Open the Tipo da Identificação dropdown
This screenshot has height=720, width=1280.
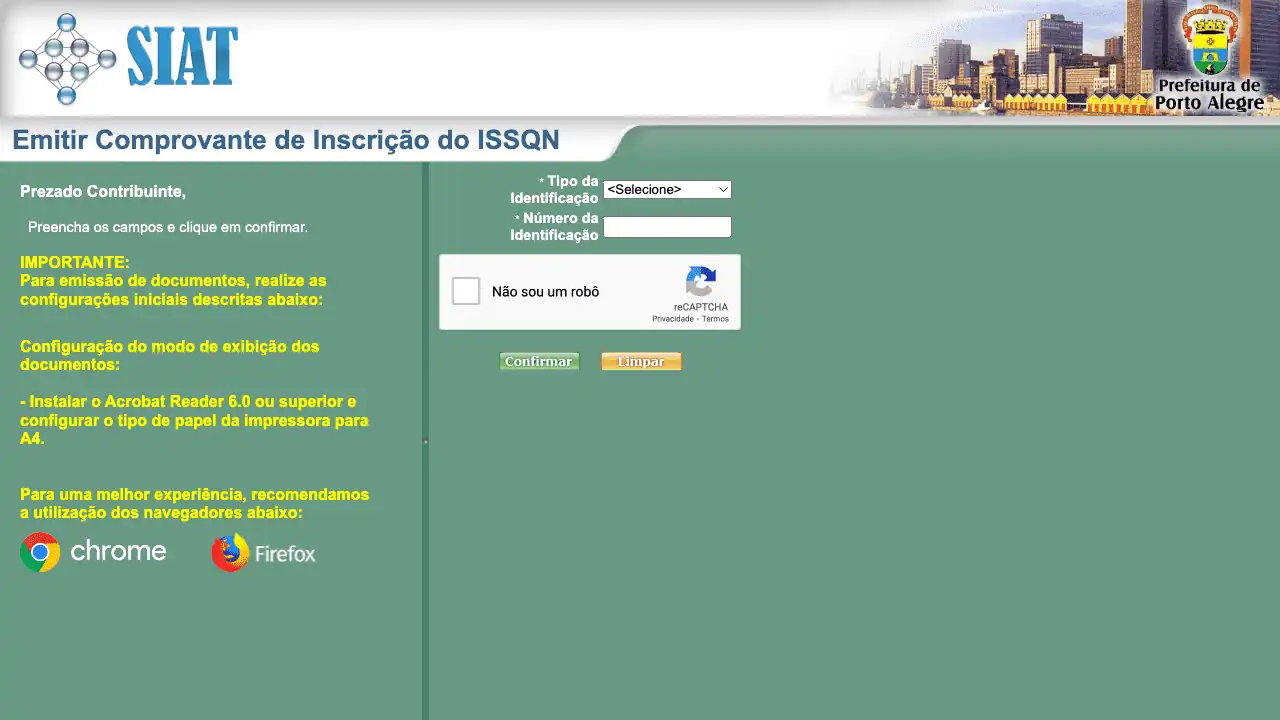tap(667, 189)
